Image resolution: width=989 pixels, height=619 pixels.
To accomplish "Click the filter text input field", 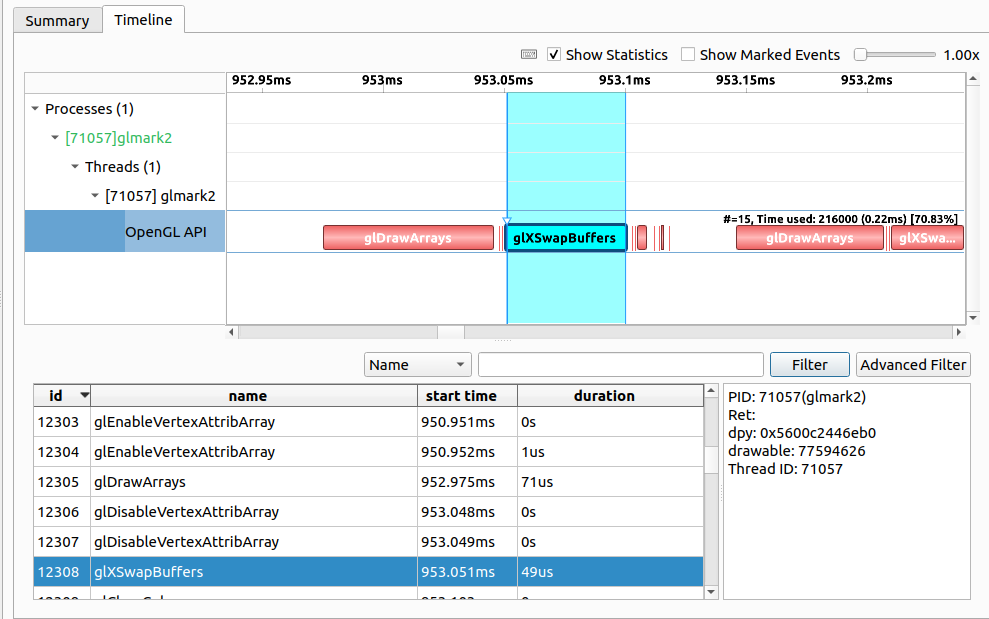I will click(x=620, y=365).
